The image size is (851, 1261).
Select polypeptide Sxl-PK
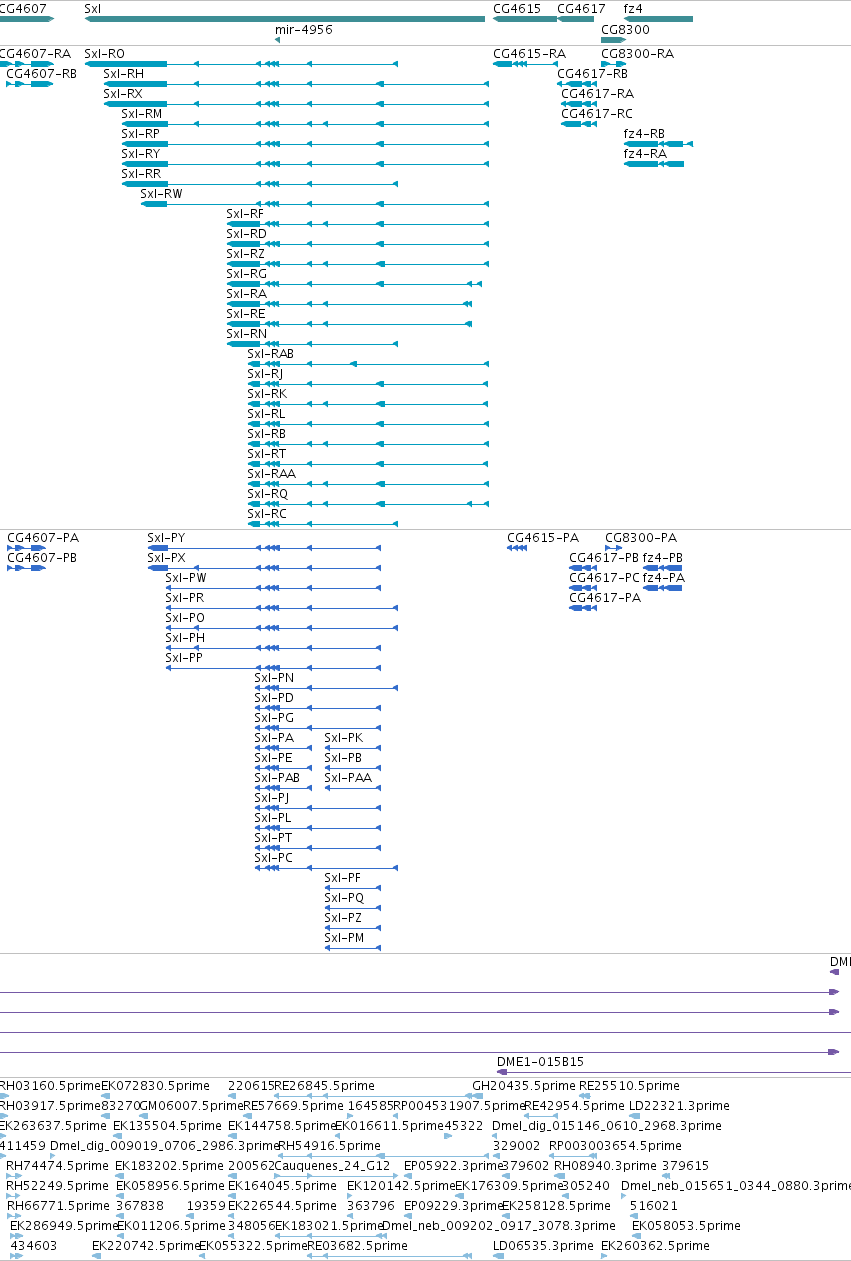pyautogui.click(x=343, y=738)
